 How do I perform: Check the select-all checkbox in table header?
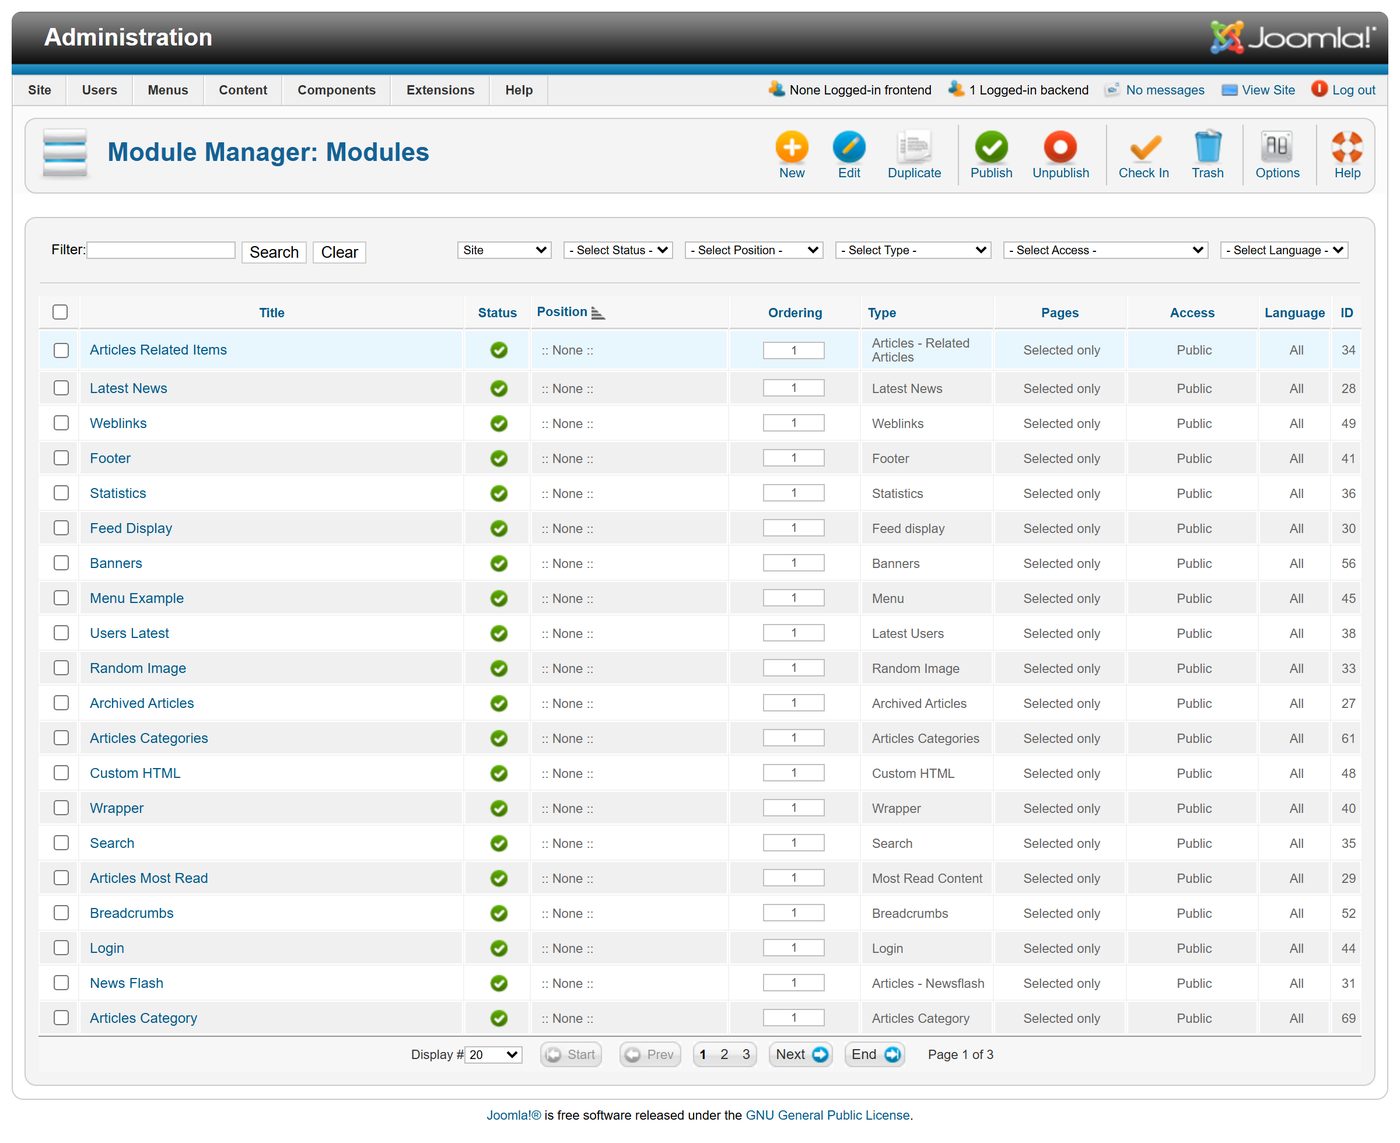click(60, 312)
